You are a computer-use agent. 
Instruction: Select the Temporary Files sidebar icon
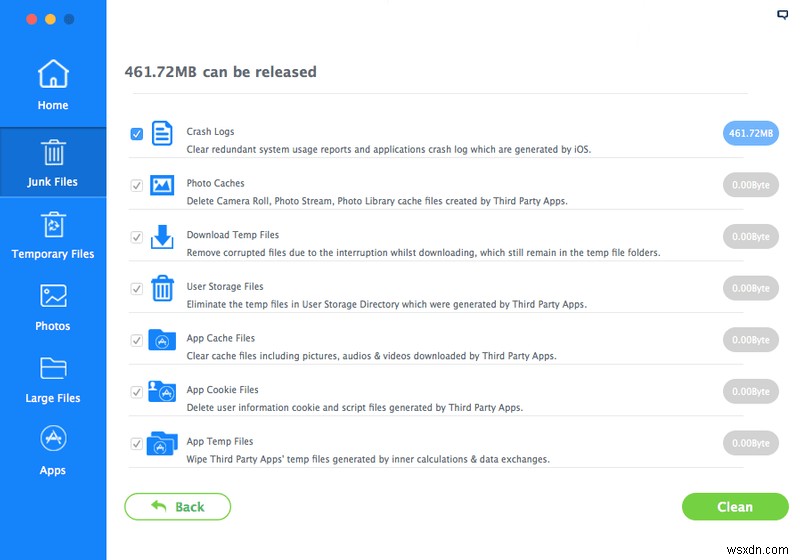coord(53,226)
